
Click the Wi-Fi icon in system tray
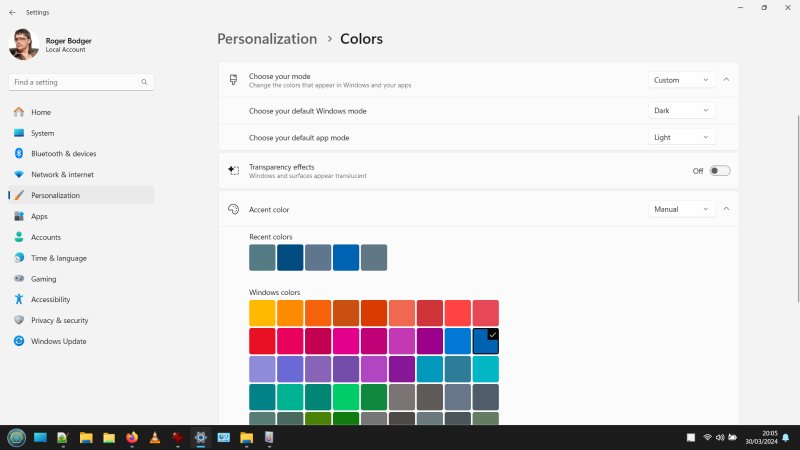point(707,438)
